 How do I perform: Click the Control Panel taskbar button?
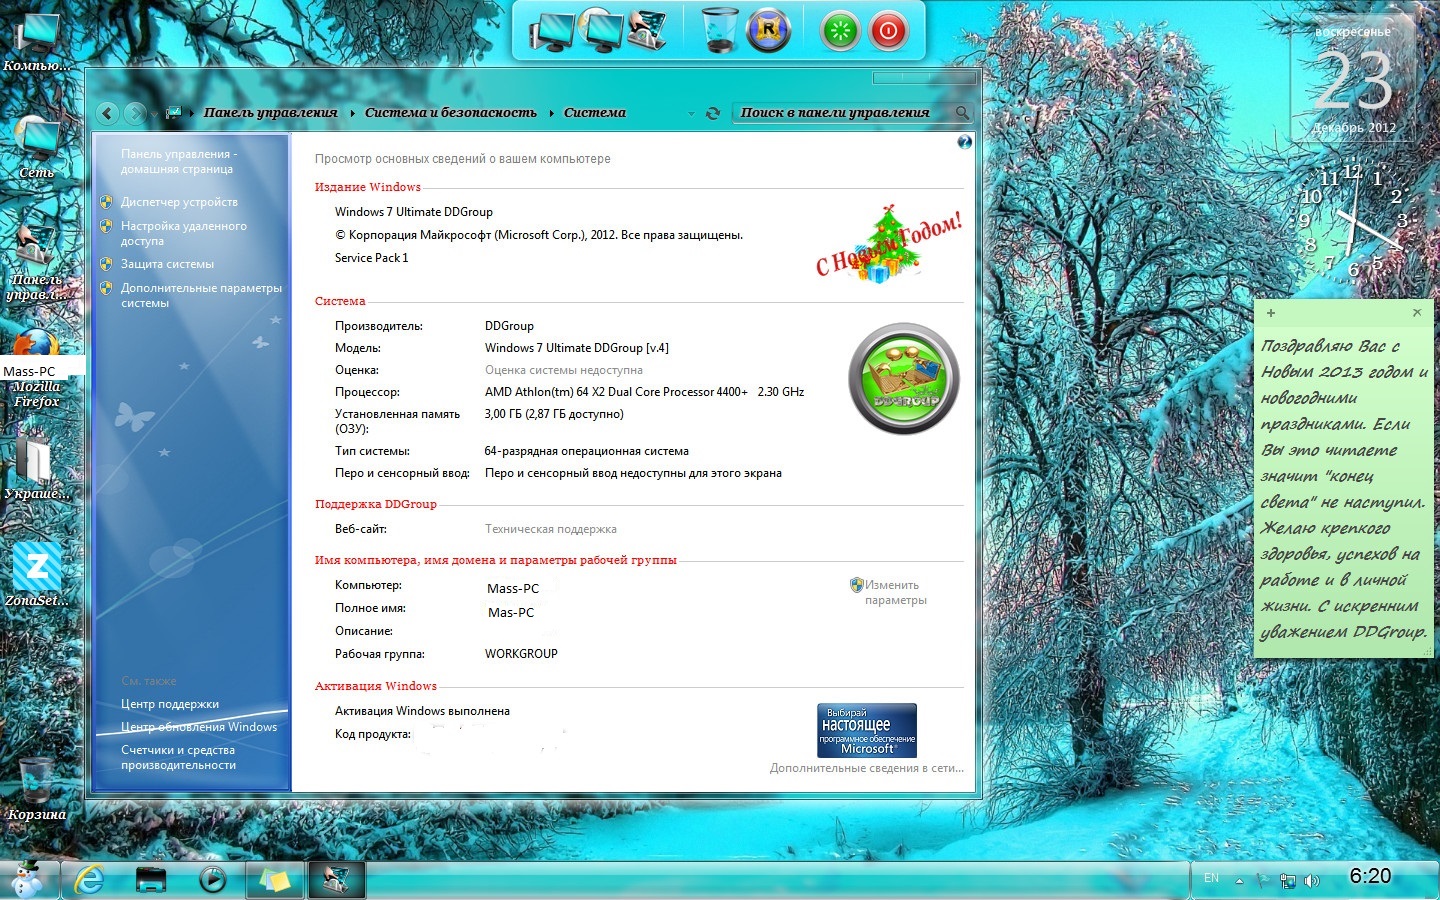point(337,880)
